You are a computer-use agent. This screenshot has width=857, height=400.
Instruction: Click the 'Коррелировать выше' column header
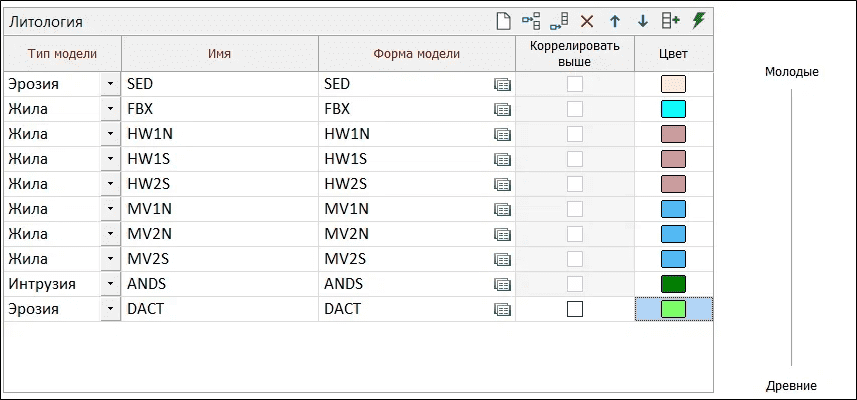click(x=574, y=54)
